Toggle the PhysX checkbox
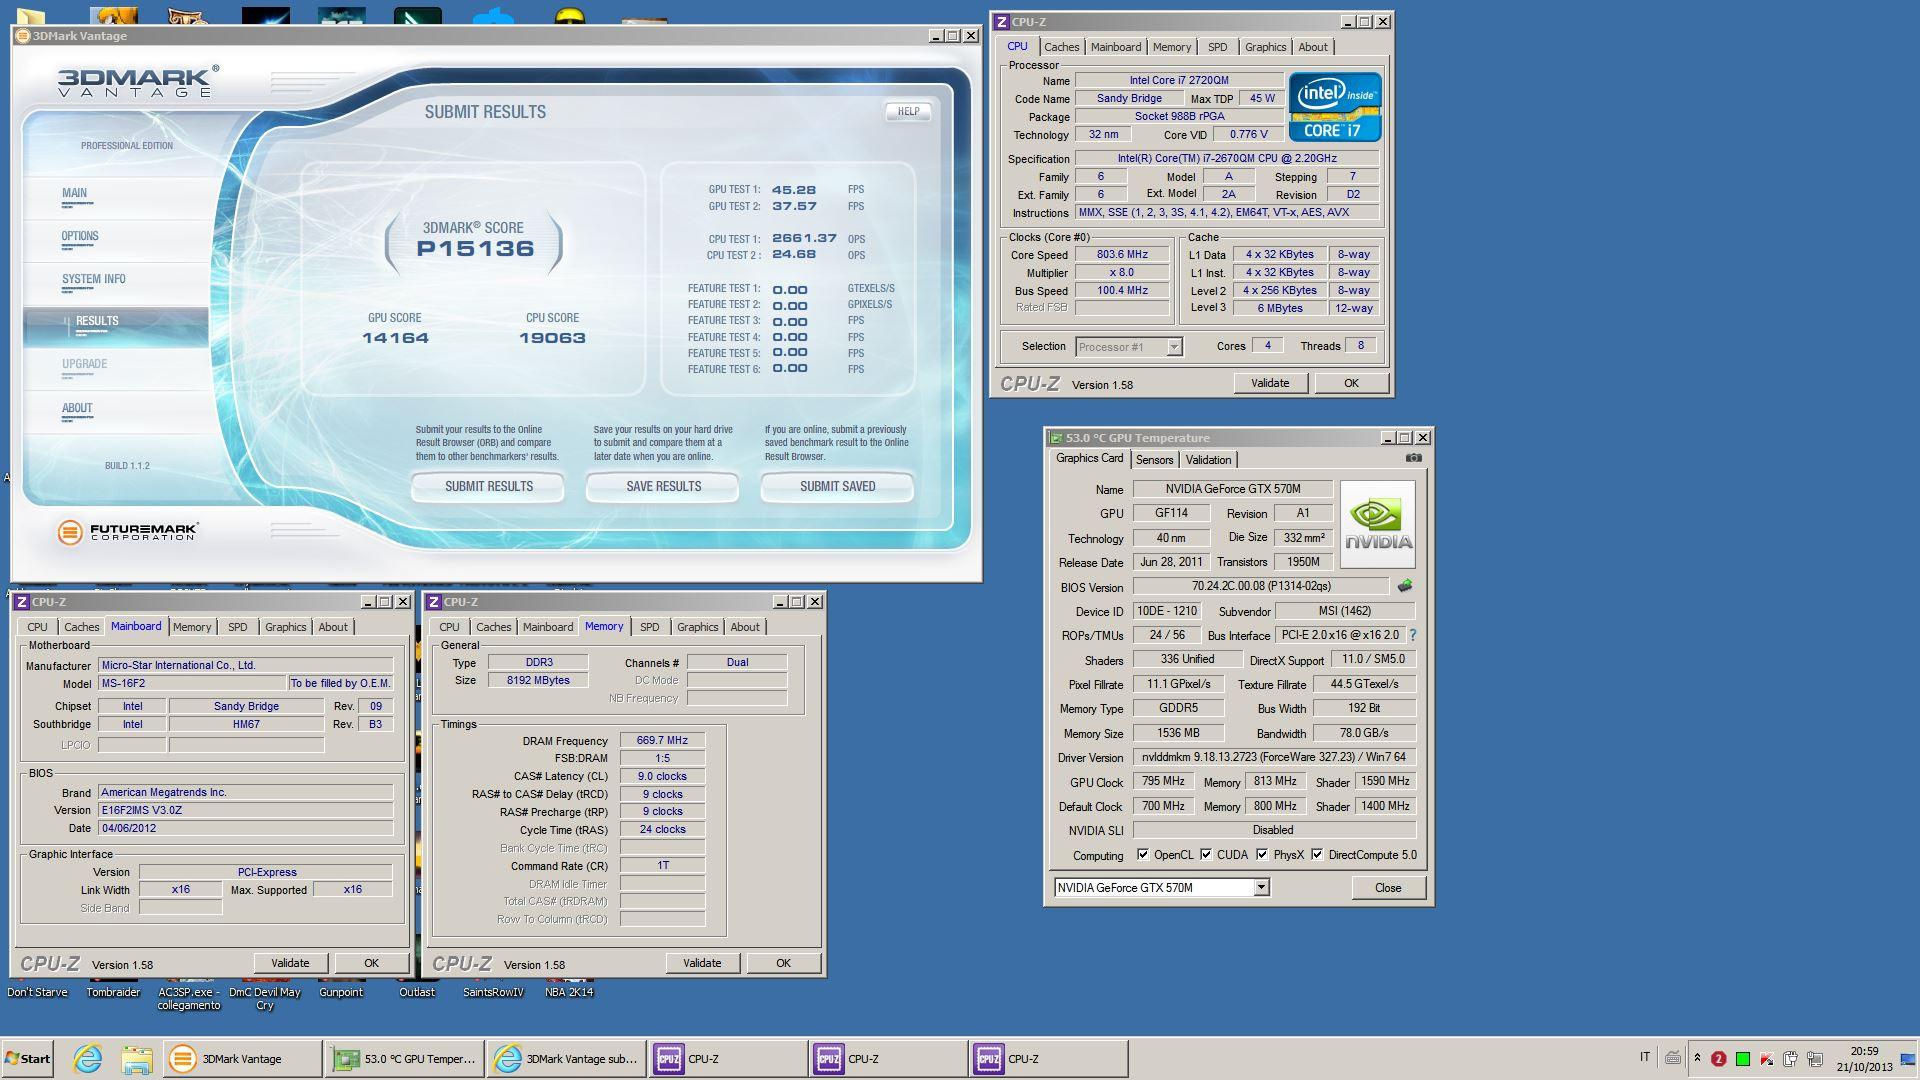 click(x=1262, y=855)
